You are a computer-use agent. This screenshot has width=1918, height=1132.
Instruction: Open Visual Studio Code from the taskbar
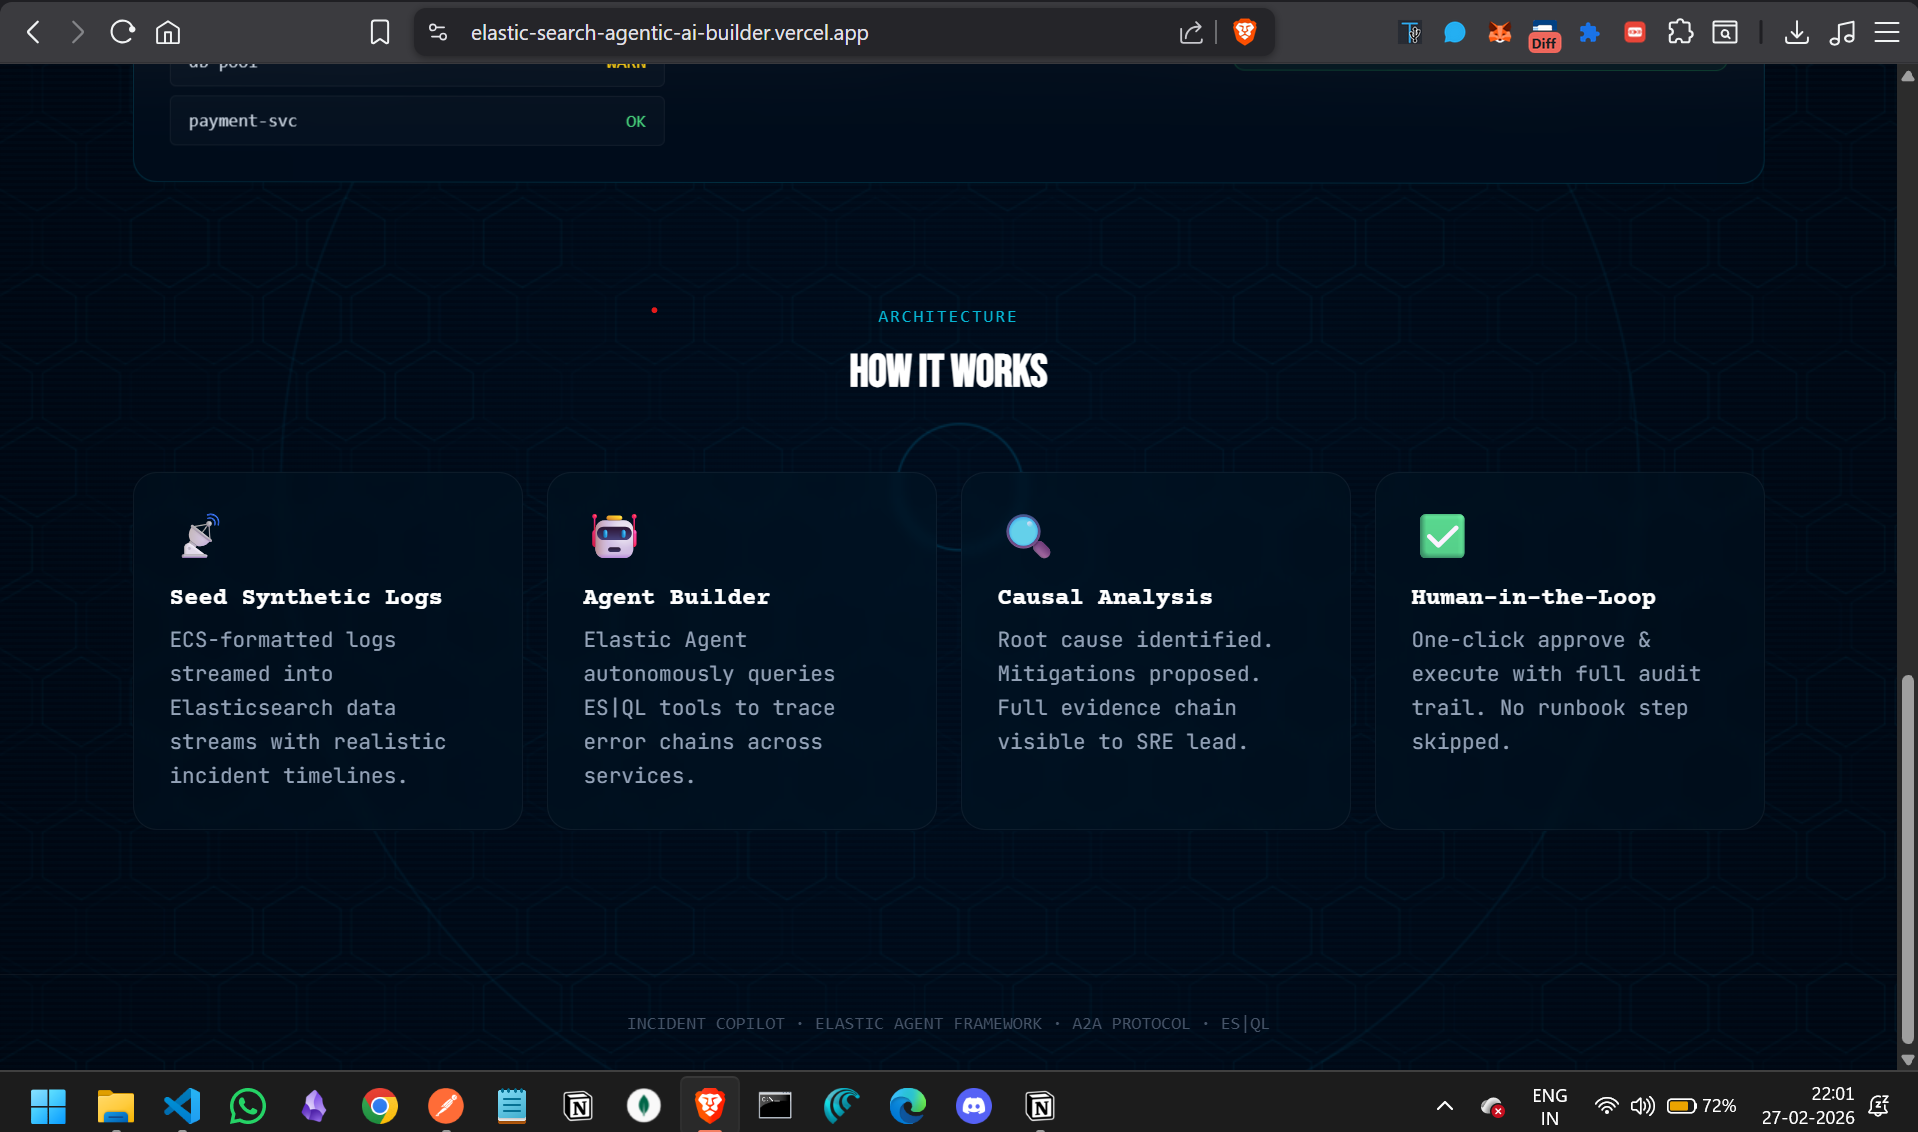tap(182, 1106)
